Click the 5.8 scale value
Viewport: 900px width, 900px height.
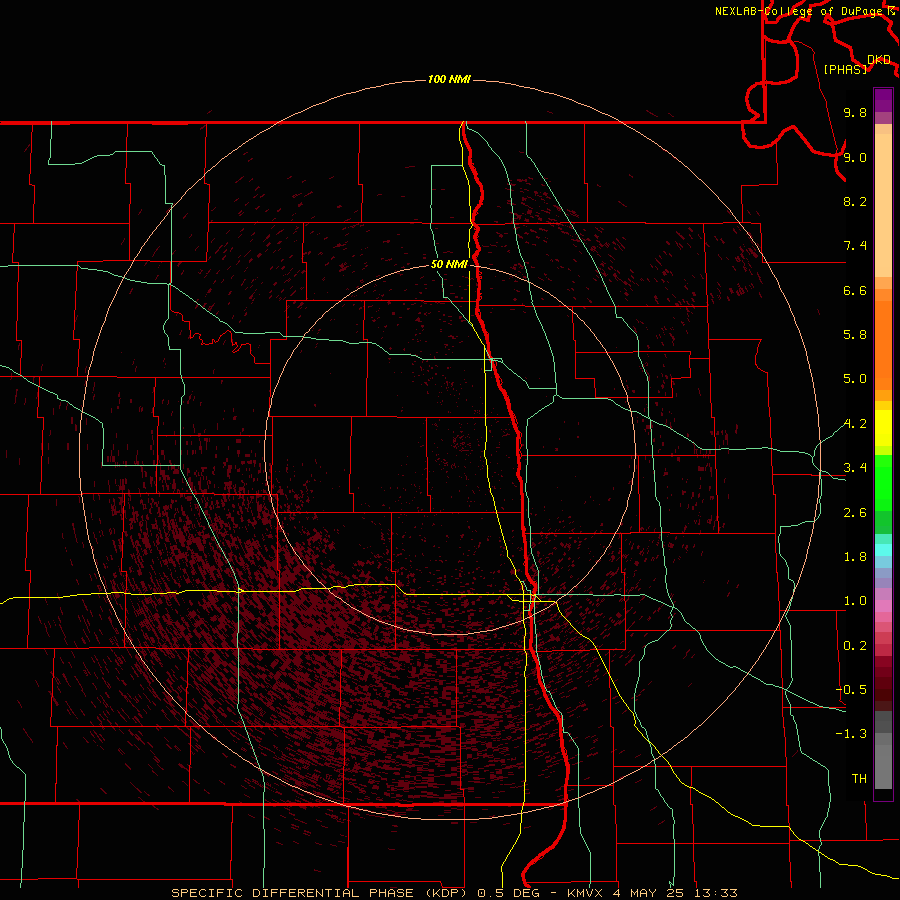855,335
